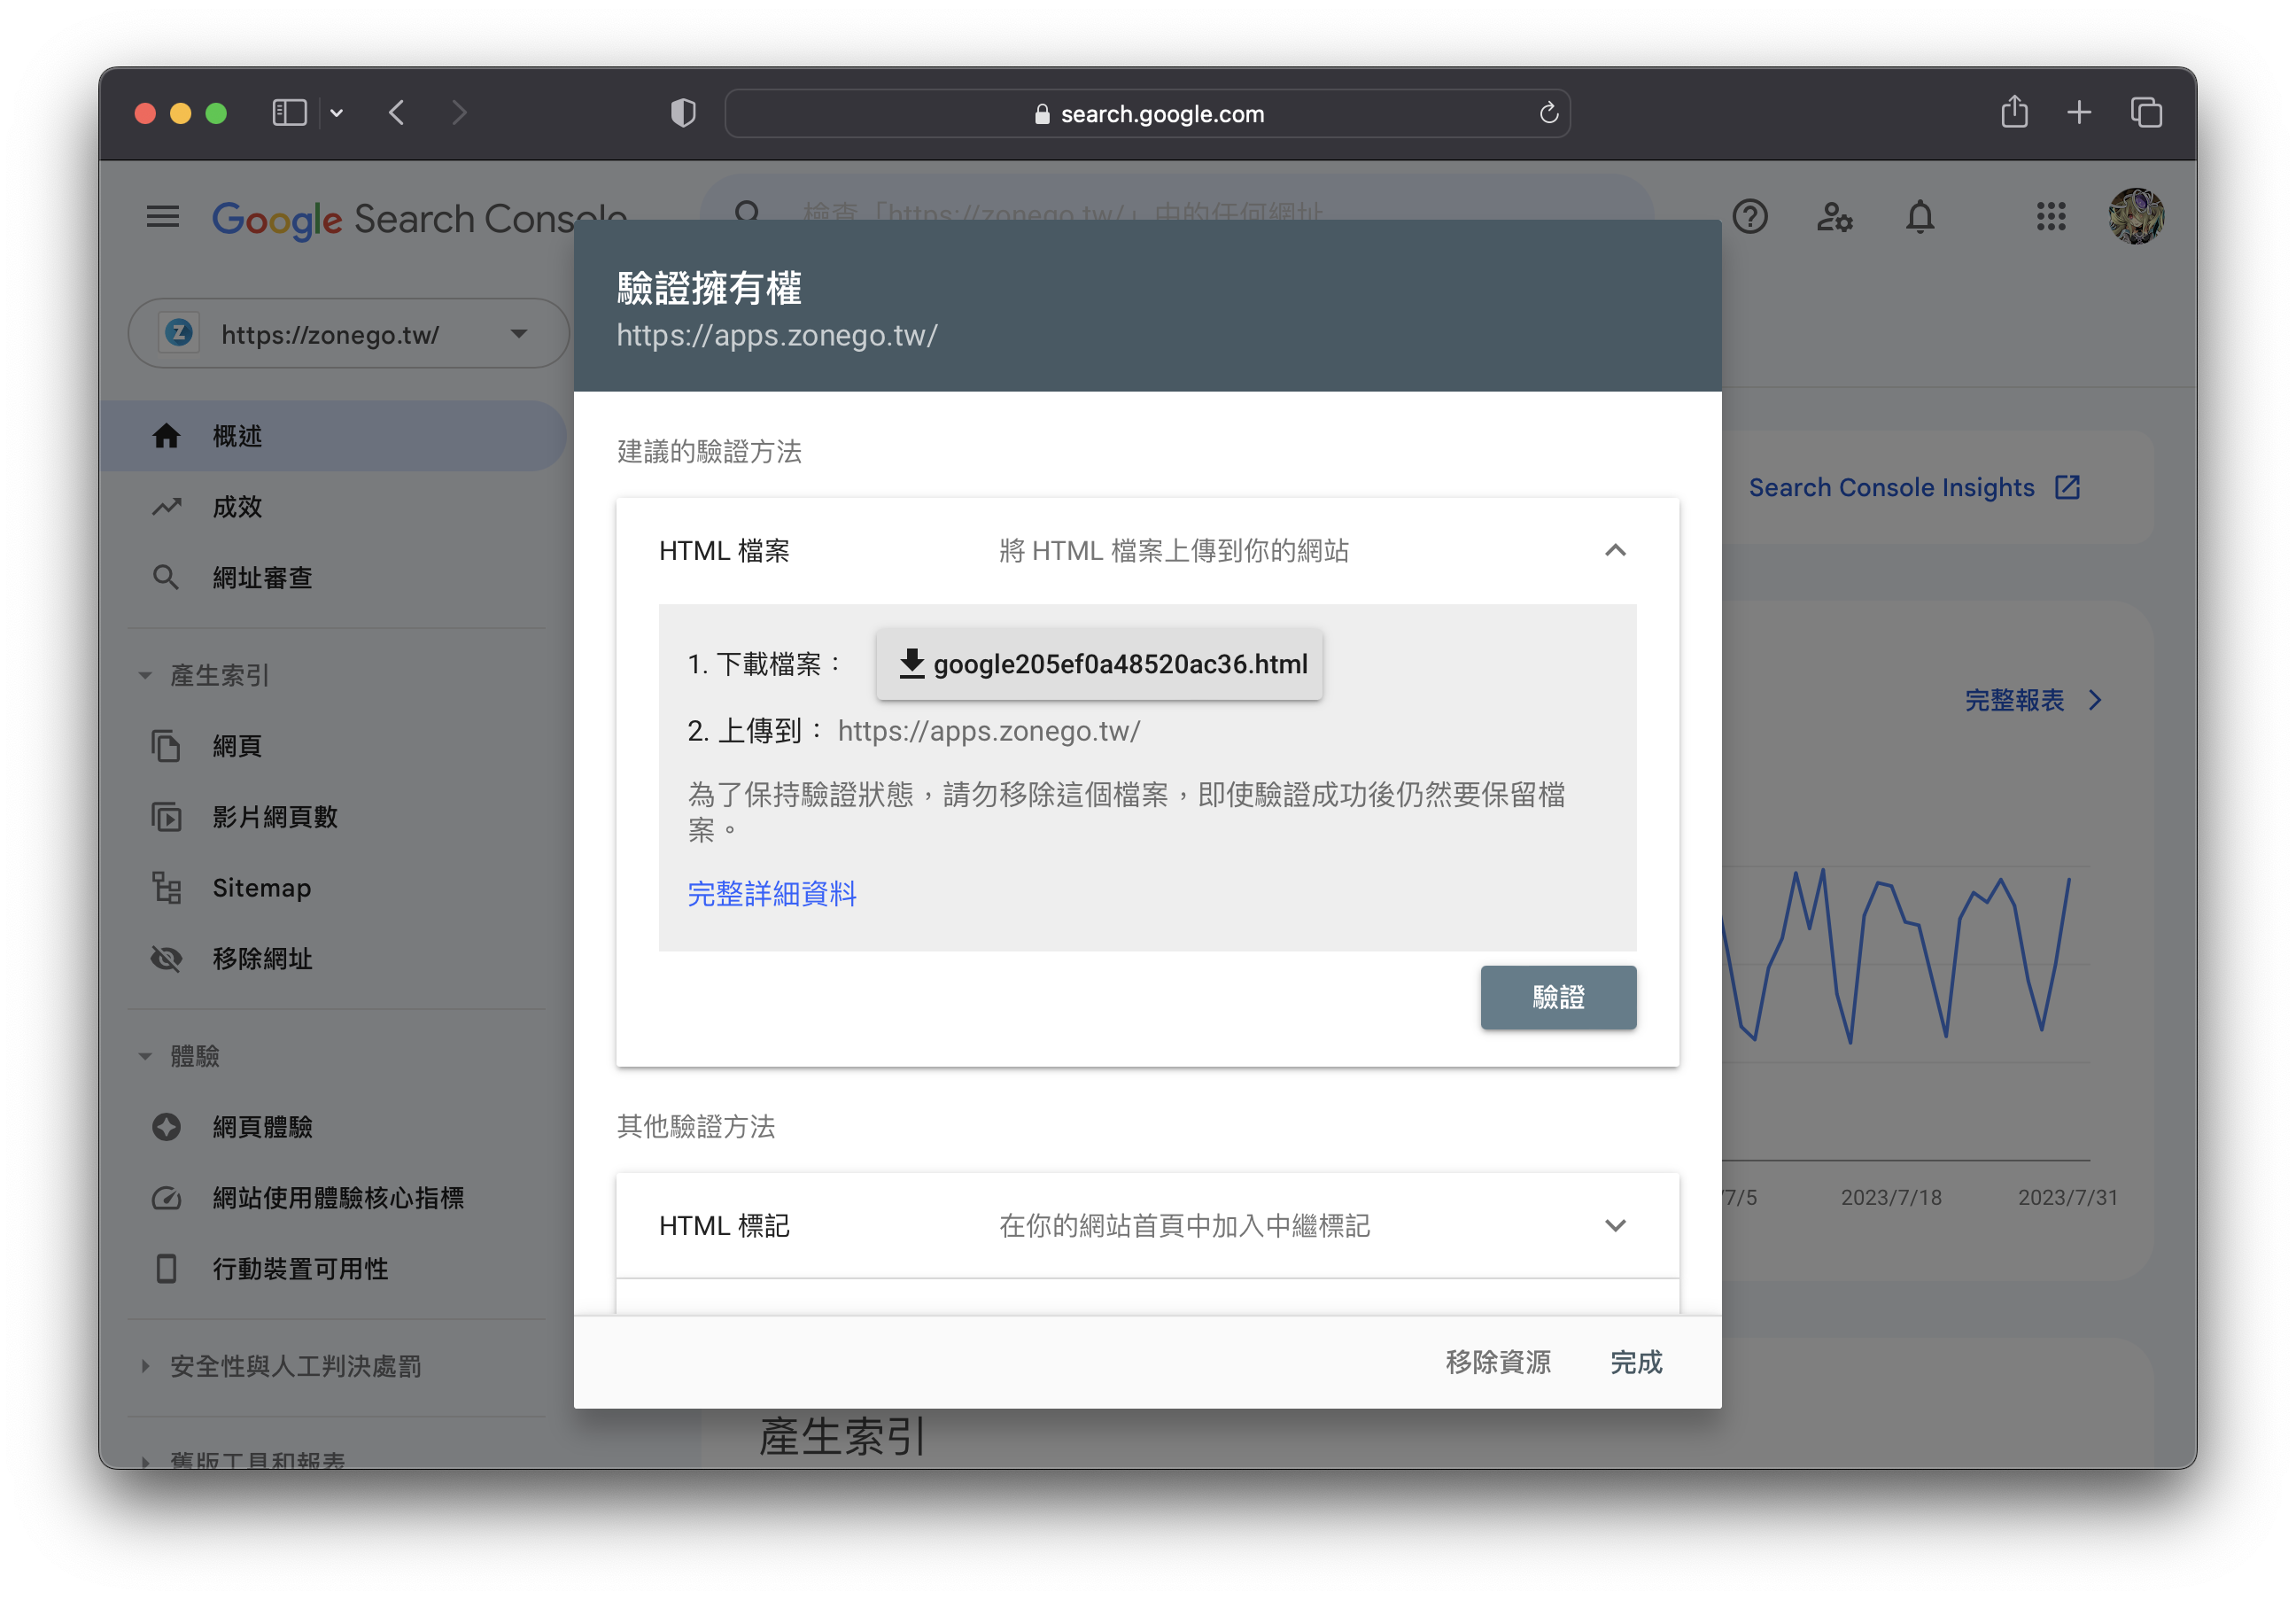Viewport: 2296px width, 1600px height.
Task: Click the phone icon beside 行動裝置可用性
Action: (166, 1270)
